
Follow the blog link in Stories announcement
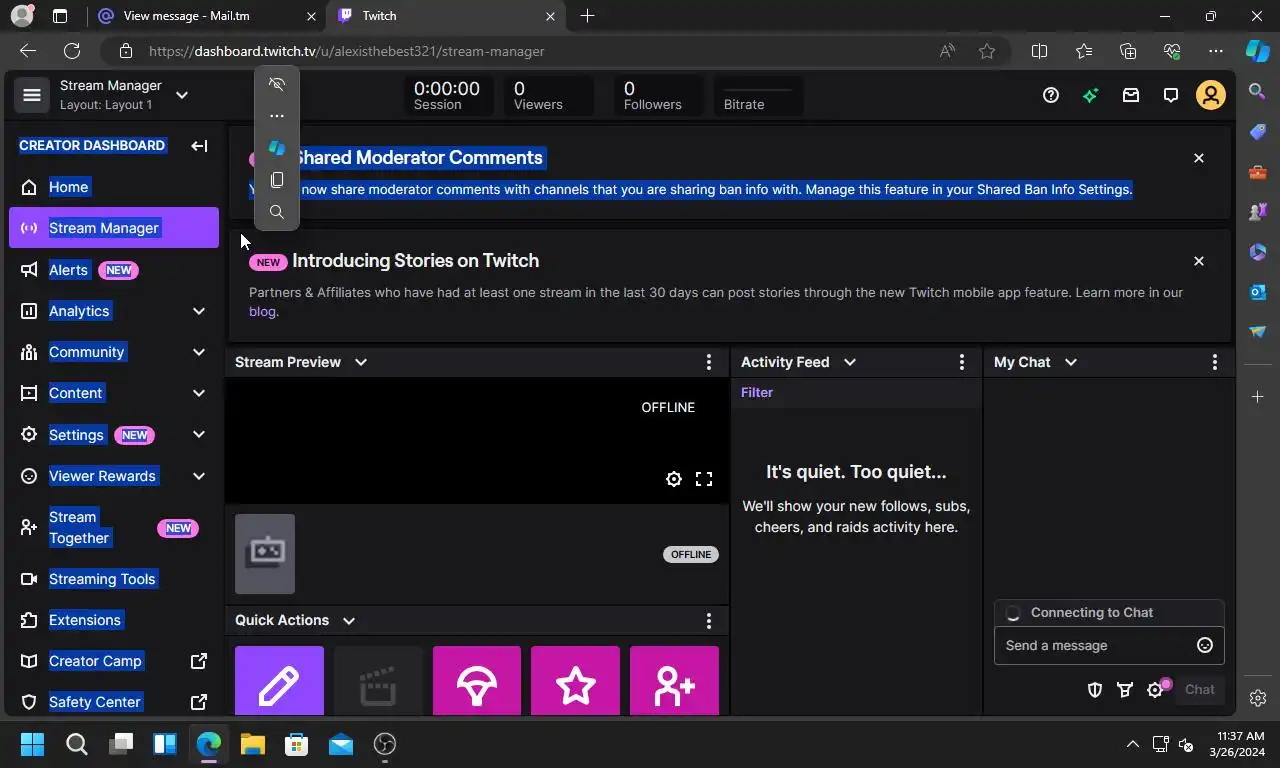coord(262,312)
